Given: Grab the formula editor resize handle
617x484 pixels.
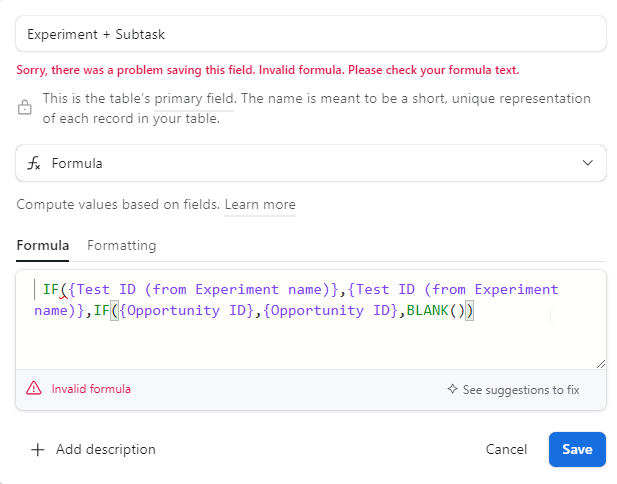Looking at the screenshot, I should [600, 364].
